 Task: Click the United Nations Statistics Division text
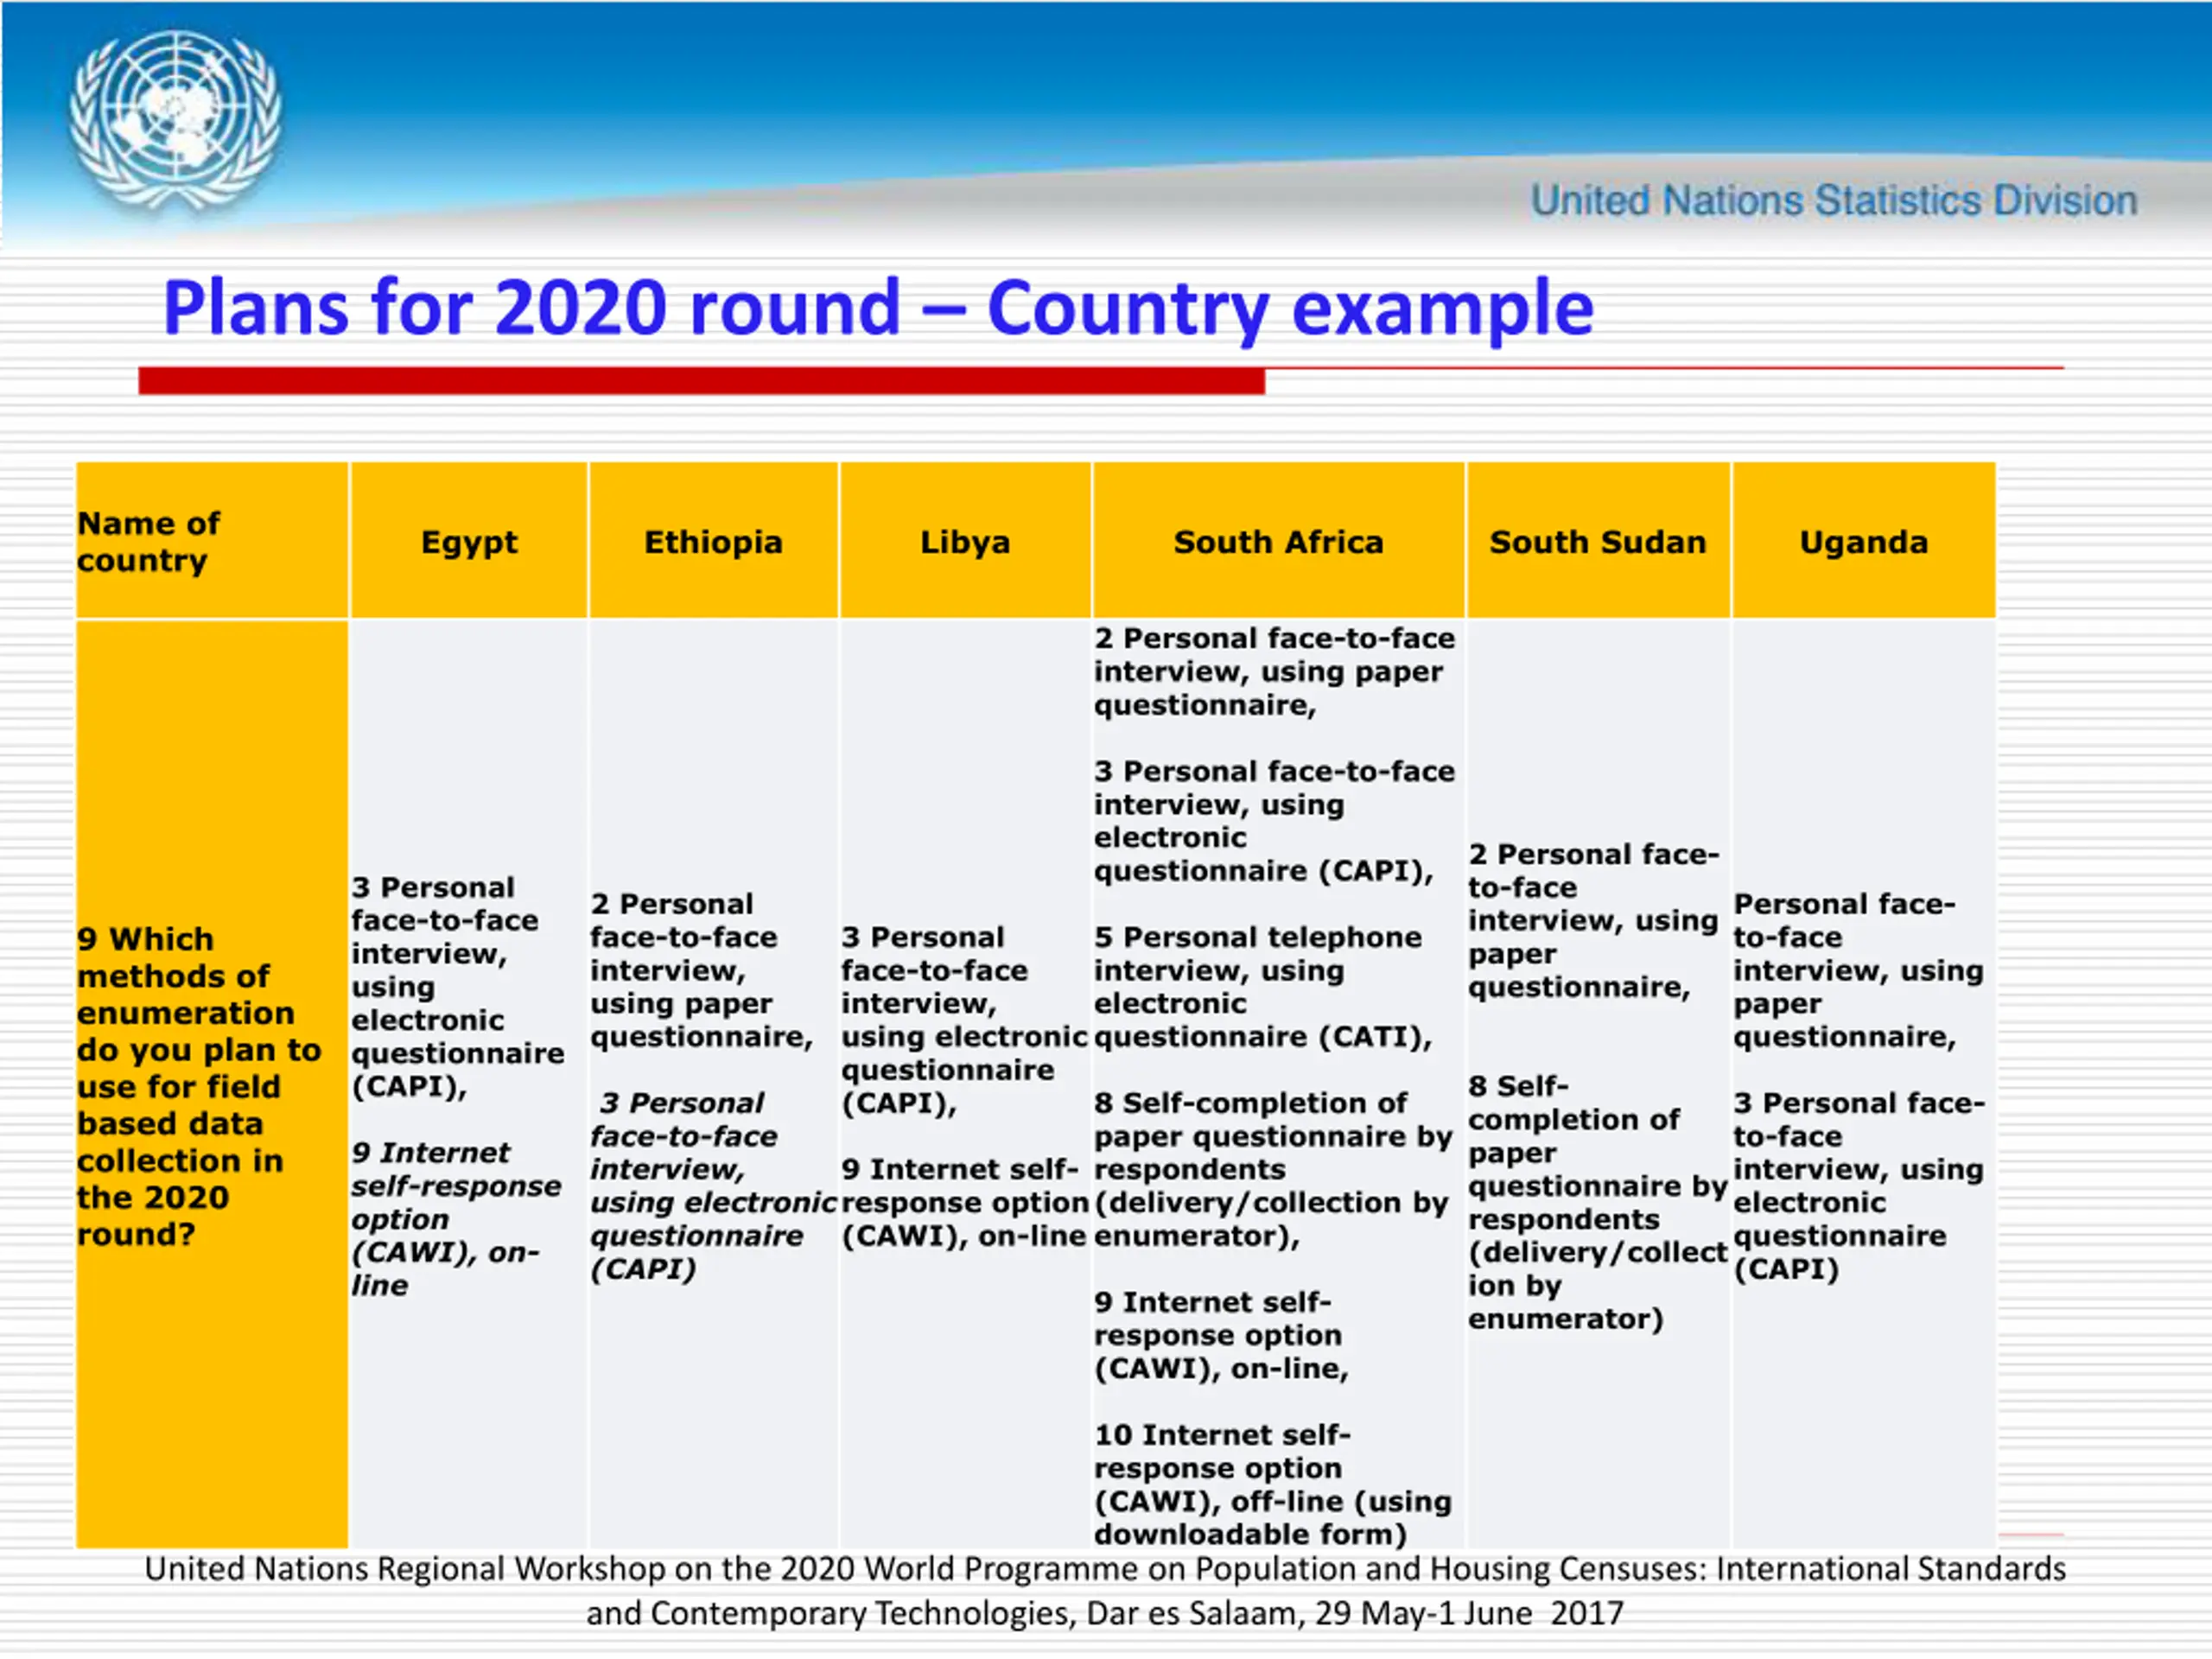[1833, 201]
